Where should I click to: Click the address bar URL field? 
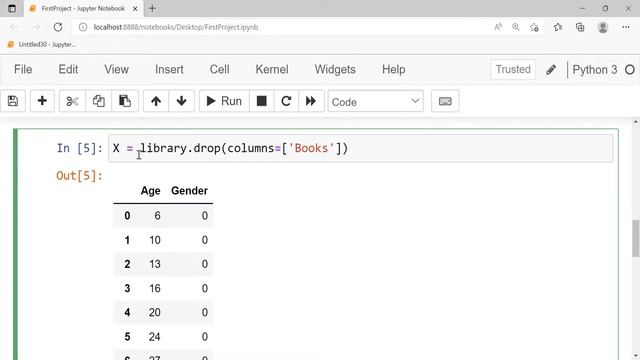pyautogui.click(x=176, y=27)
